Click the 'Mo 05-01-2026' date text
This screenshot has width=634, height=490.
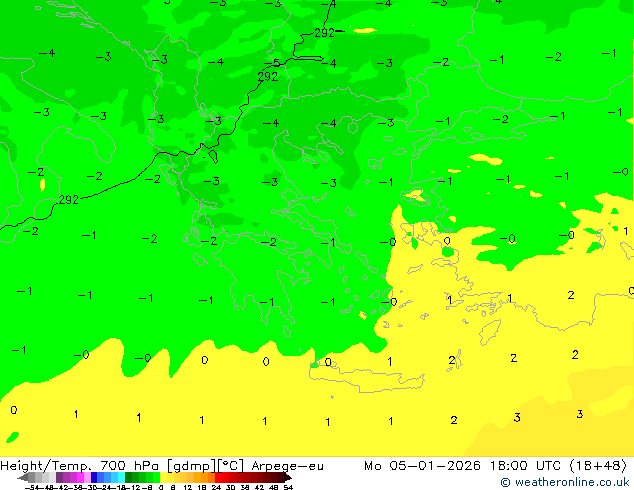[423, 466]
